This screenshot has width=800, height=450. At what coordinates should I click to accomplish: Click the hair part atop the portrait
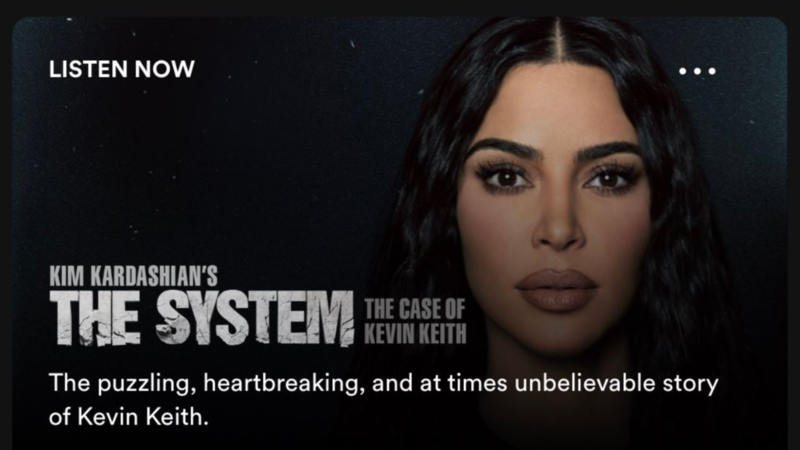(x=558, y=41)
